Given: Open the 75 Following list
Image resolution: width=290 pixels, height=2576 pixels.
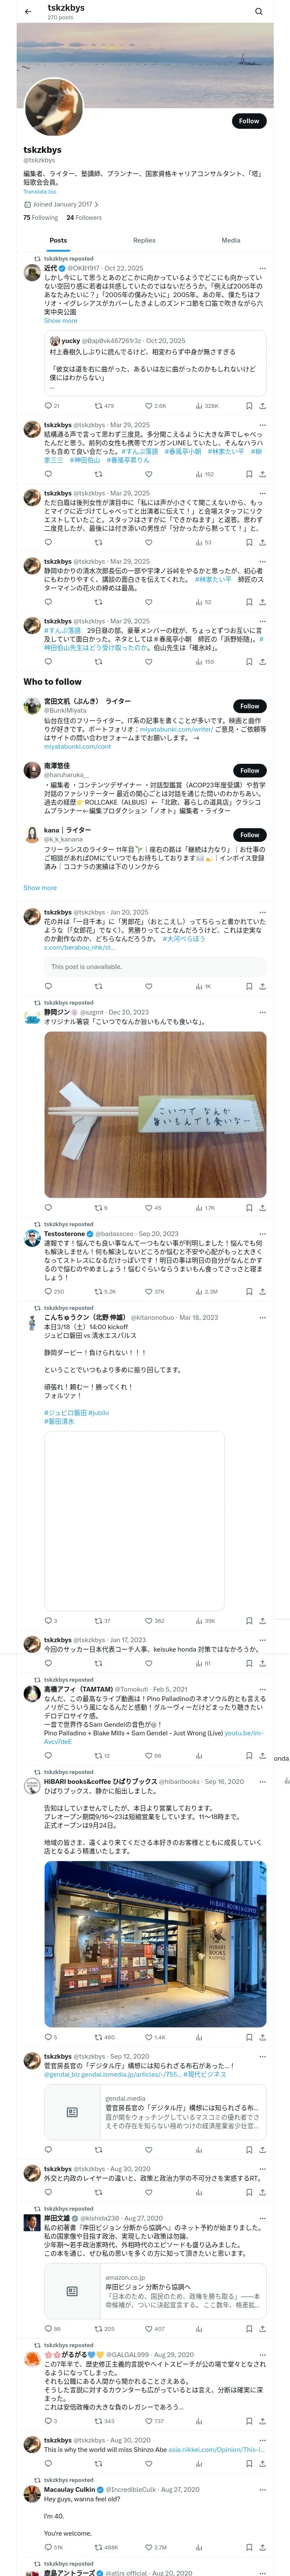Looking at the screenshot, I should tap(41, 217).
